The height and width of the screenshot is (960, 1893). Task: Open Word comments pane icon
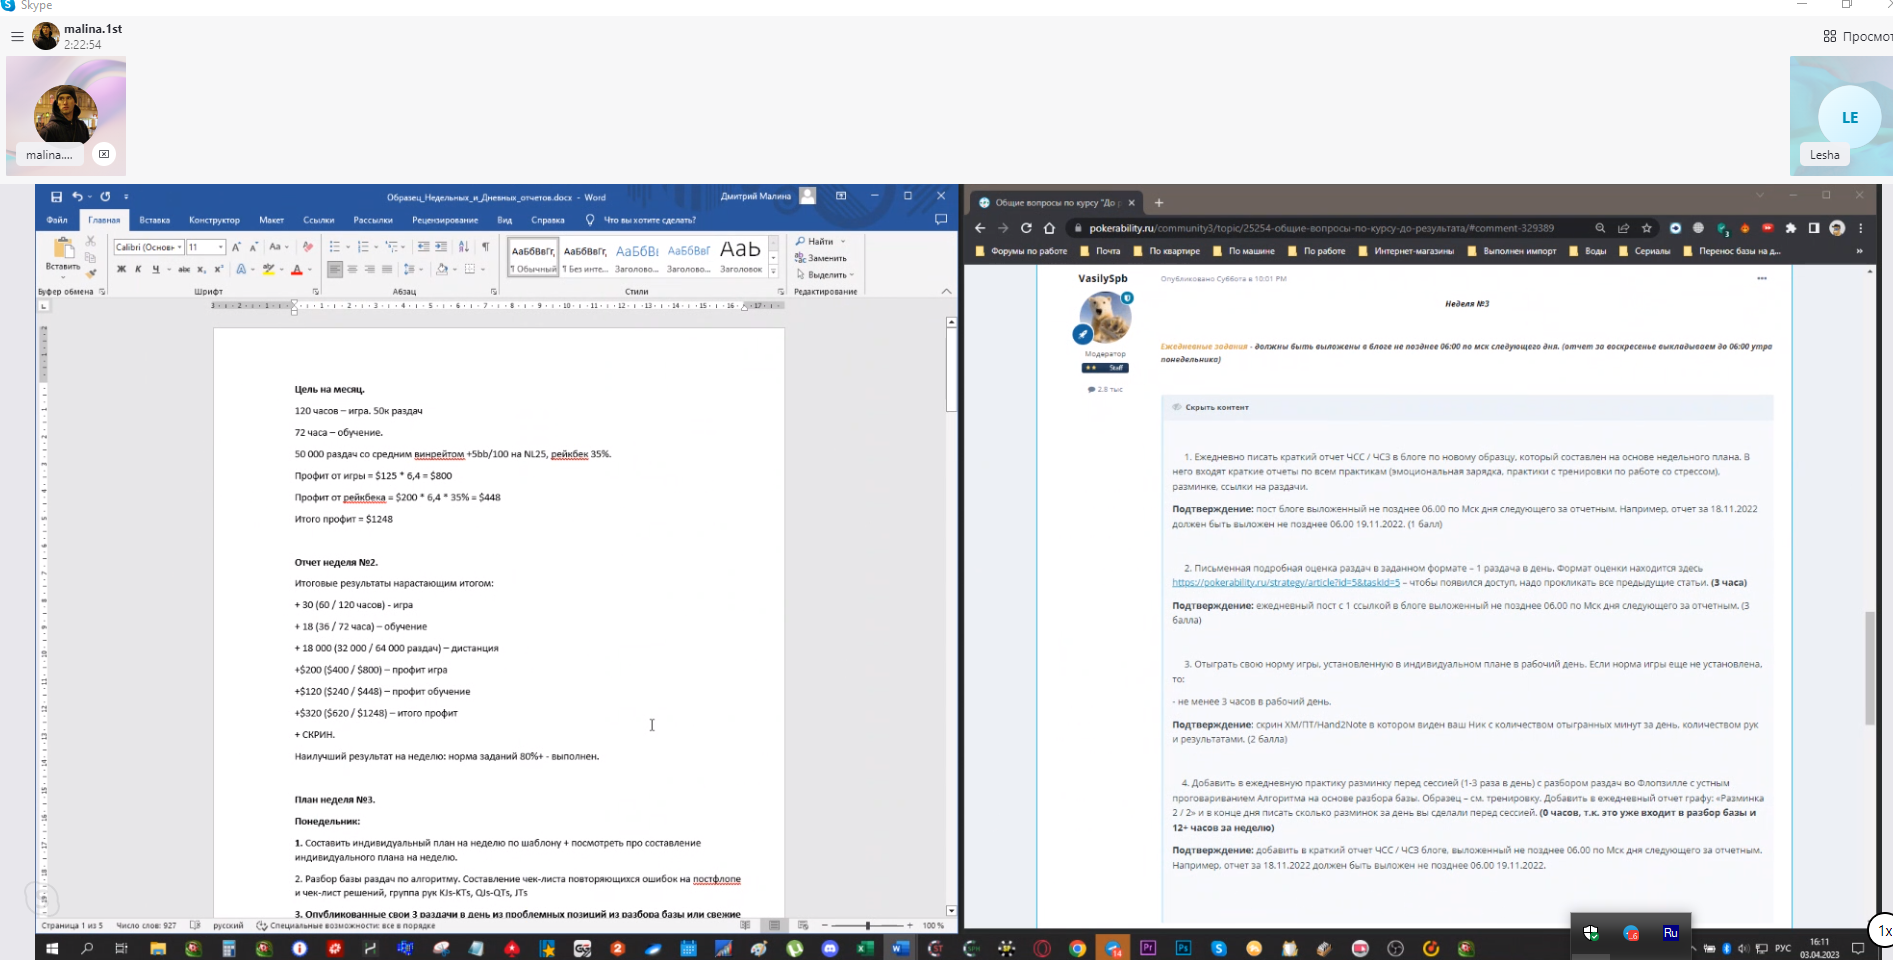coord(940,219)
